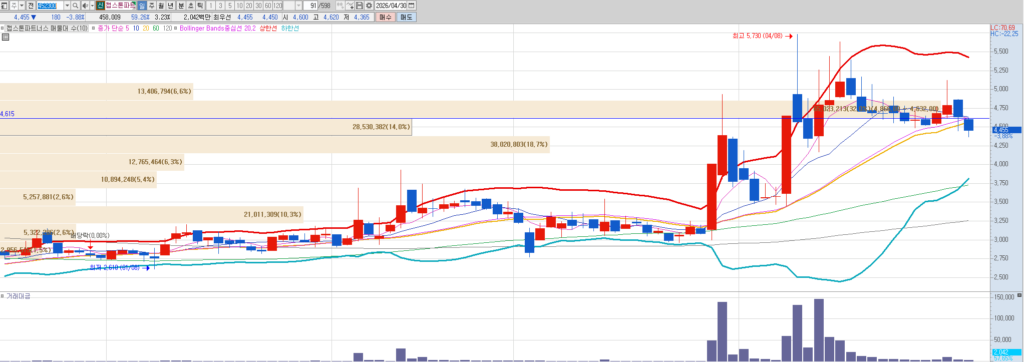Screen dimensions: 1024x362
Task: Toggle the 거래대금 volume panel legend box
Action: pyautogui.click(x=2, y=296)
